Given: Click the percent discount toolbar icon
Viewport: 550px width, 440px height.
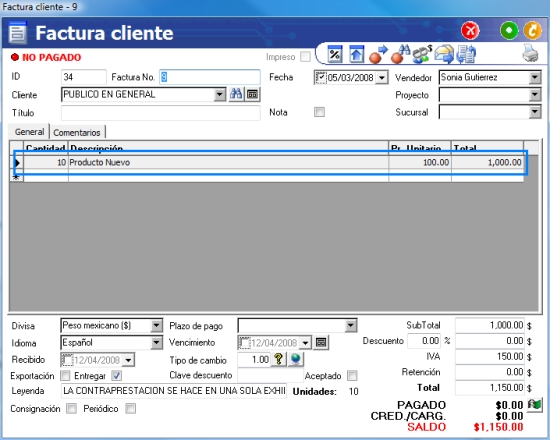Looking at the screenshot, I should click(335, 54).
